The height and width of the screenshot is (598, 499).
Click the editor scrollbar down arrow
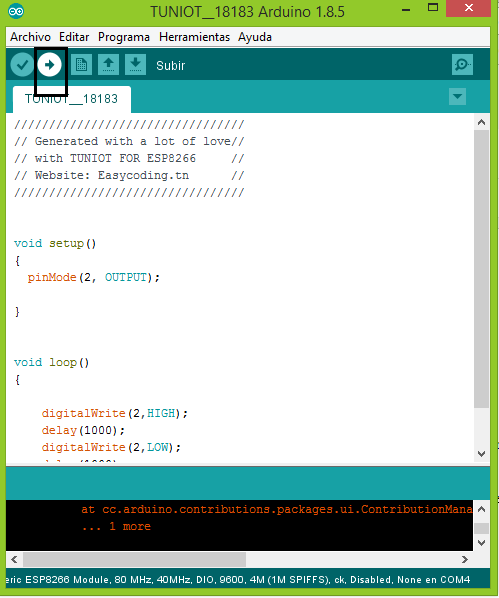(x=481, y=454)
